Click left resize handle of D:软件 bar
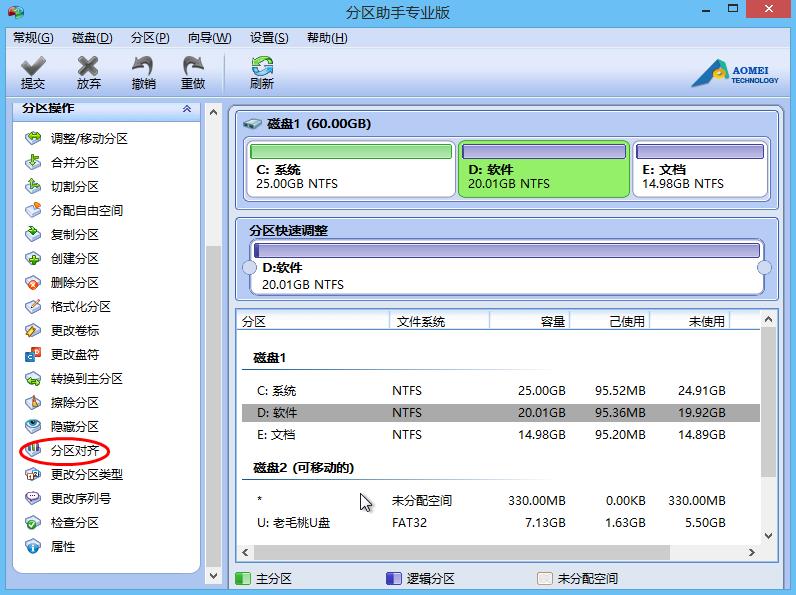The height and width of the screenshot is (595, 796). 249,268
